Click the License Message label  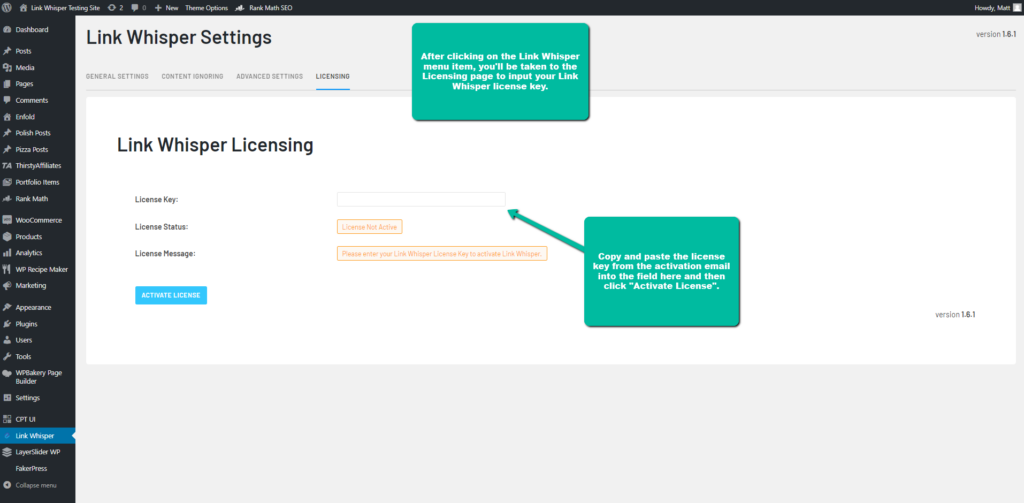click(165, 253)
